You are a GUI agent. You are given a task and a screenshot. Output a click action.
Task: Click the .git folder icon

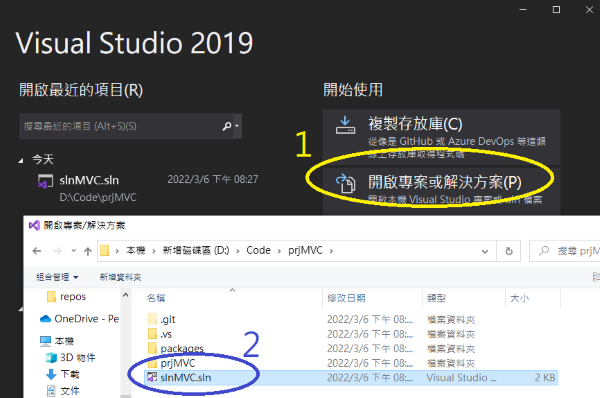(x=152, y=319)
